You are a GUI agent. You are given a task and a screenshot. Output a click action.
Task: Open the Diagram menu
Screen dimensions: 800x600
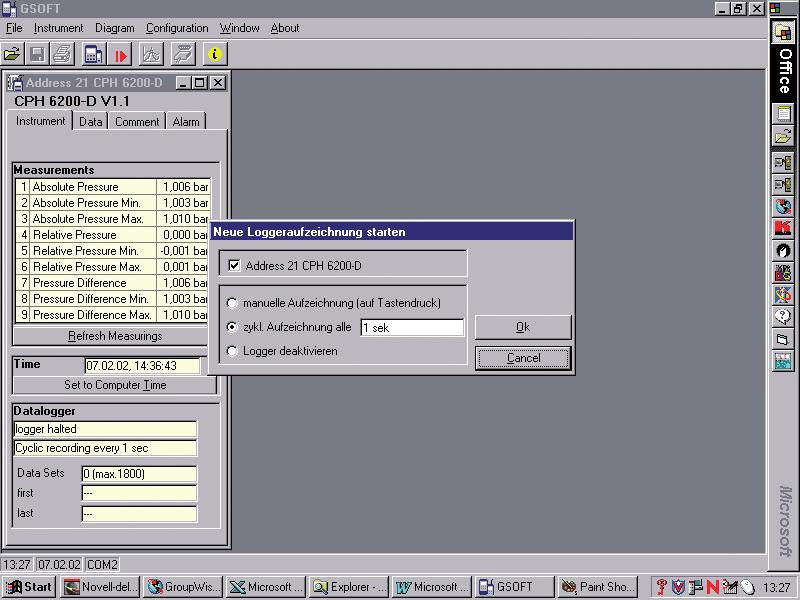(115, 28)
